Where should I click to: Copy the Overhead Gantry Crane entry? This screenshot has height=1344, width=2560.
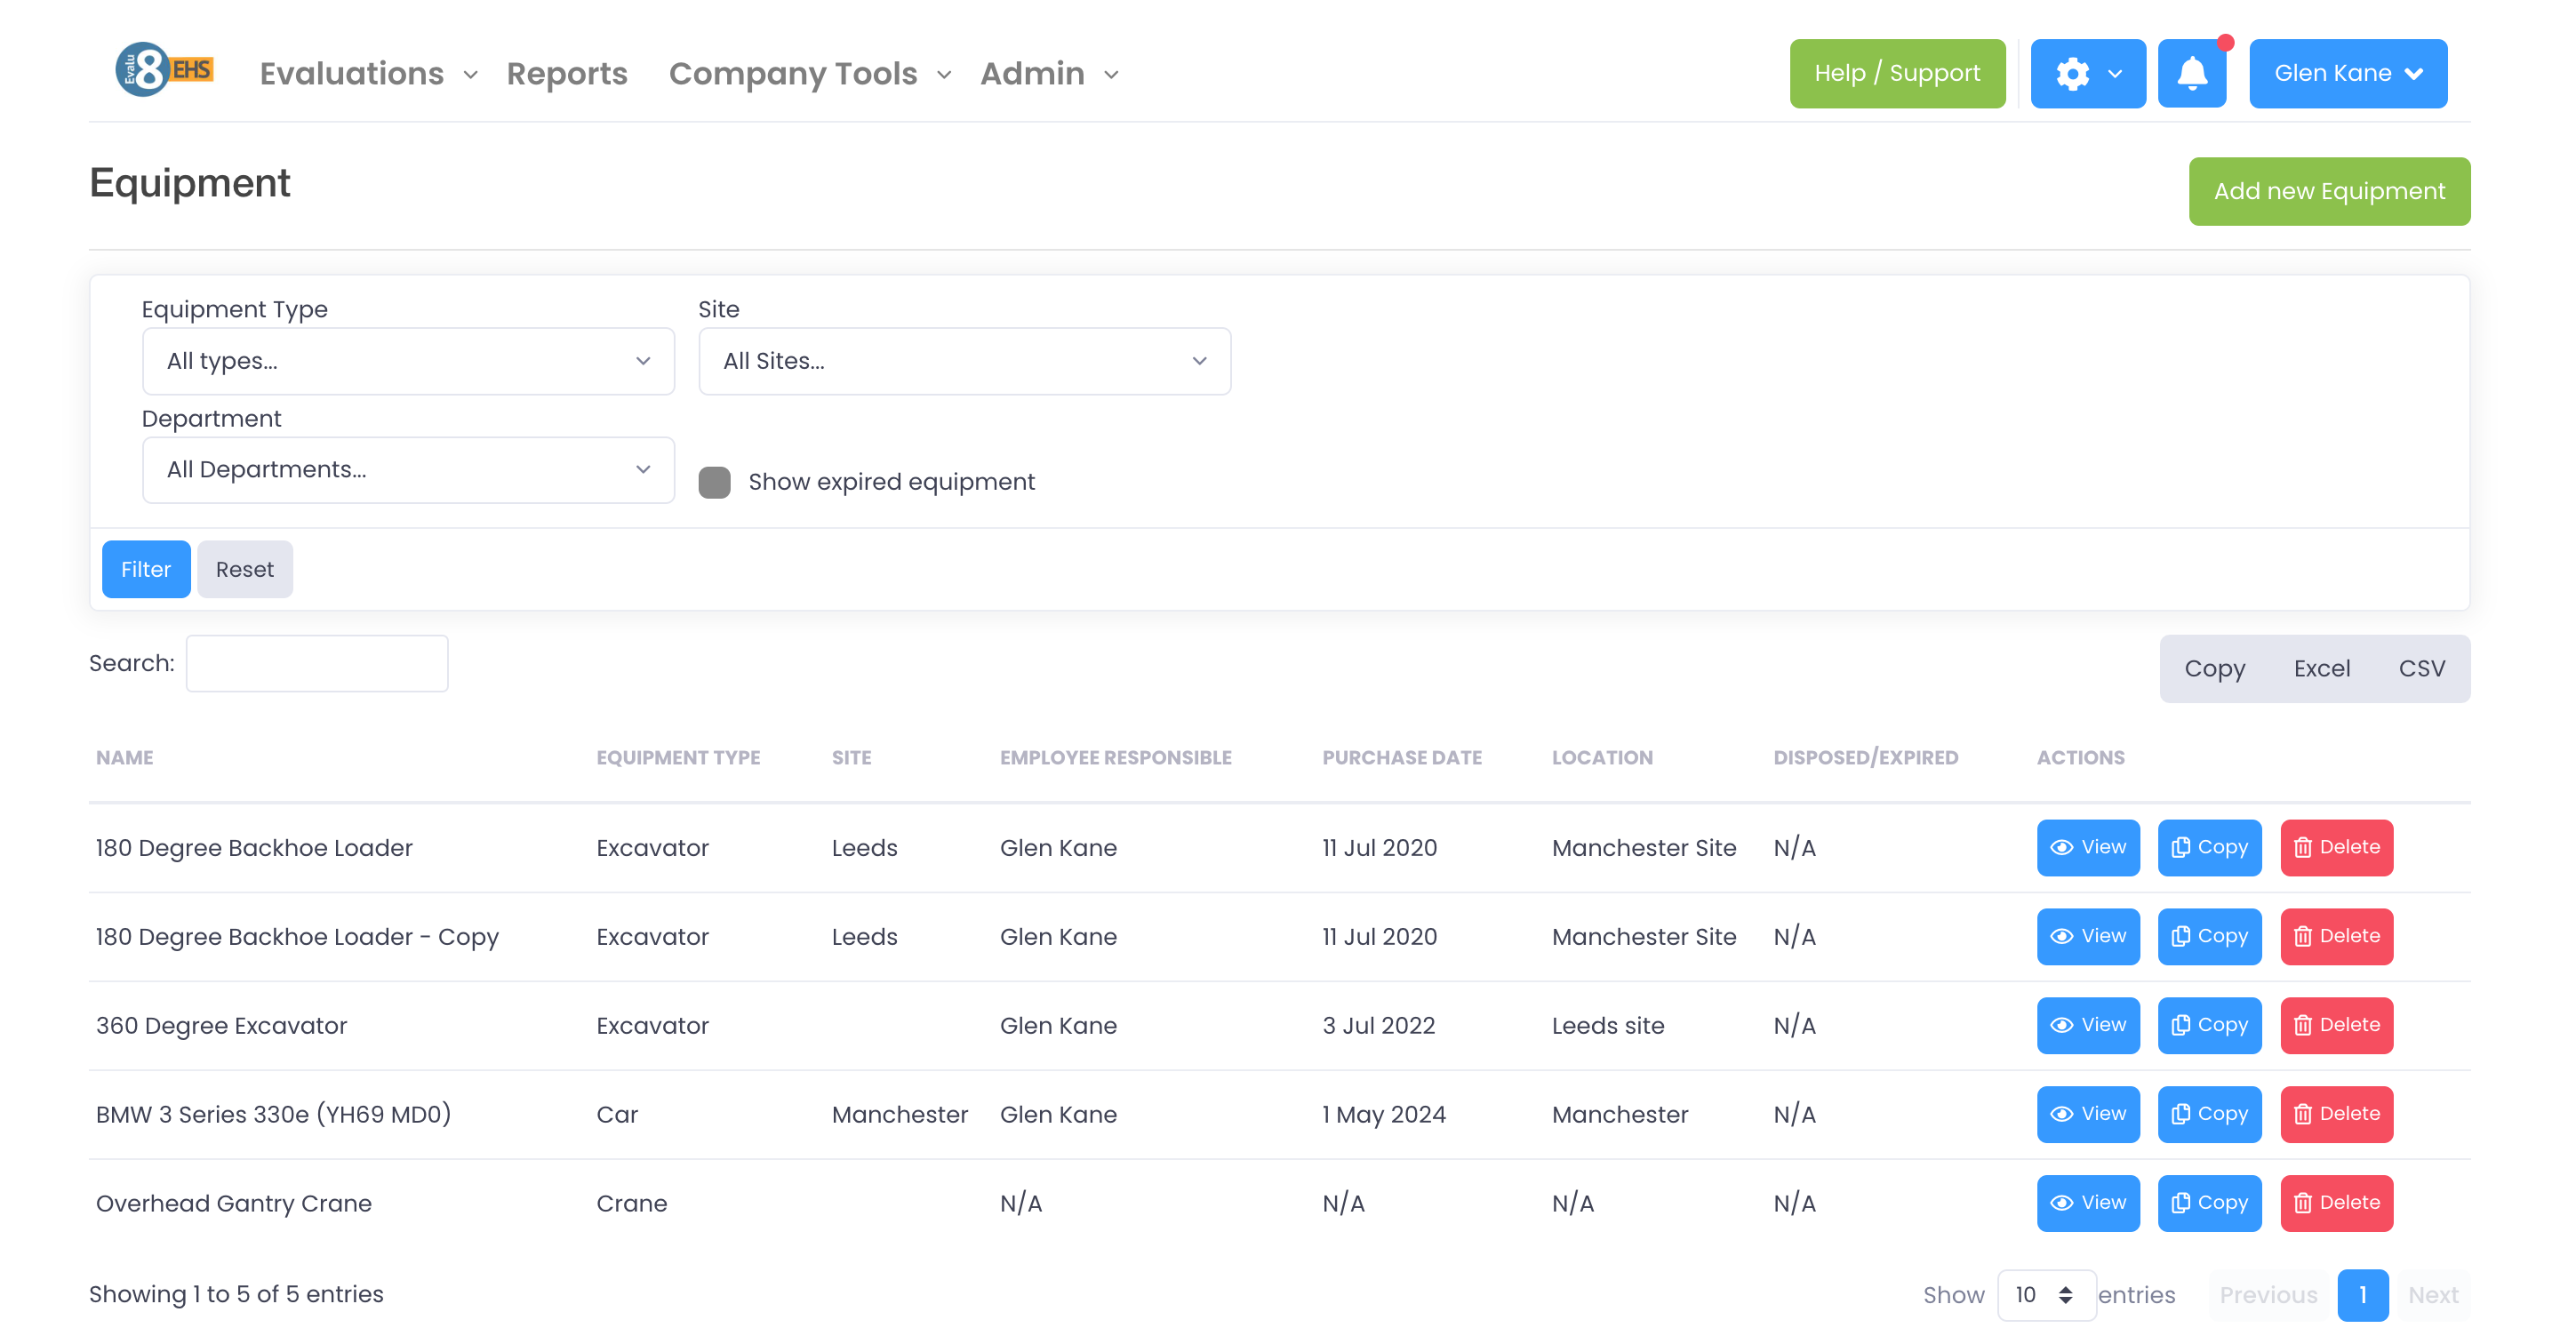tap(2208, 1203)
